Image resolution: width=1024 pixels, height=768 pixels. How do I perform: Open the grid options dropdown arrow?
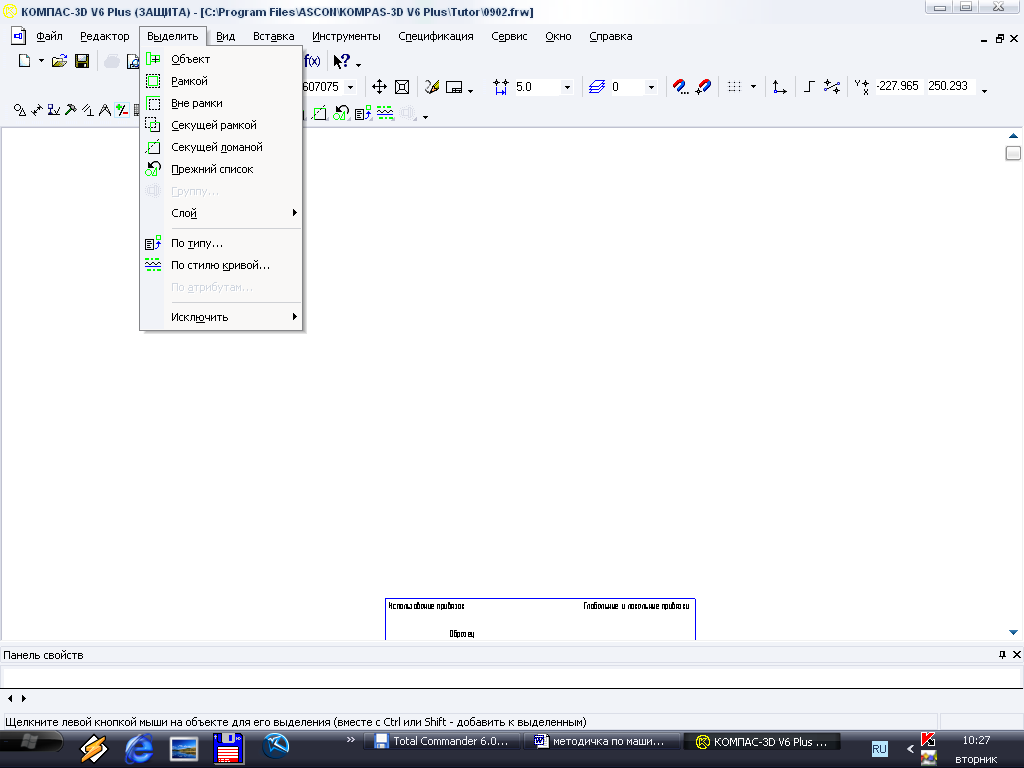[x=753, y=87]
